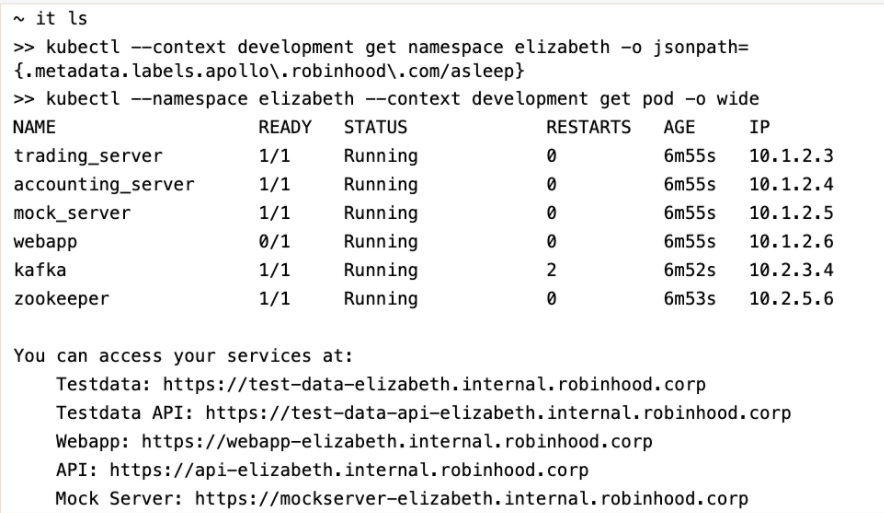This screenshot has width=884, height=513.
Task: Open the Mock Server URL link
Action: coord(471,498)
